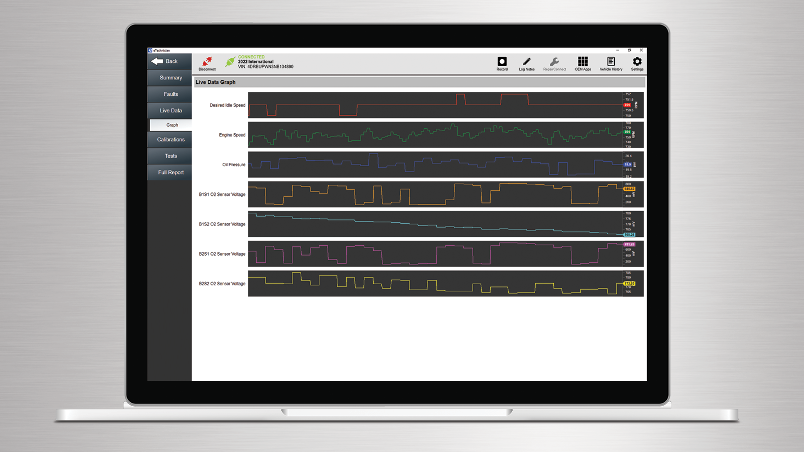This screenshot has height=452, width=804.
Task: Go back using the Back button
Action: [x=169, y=61]
